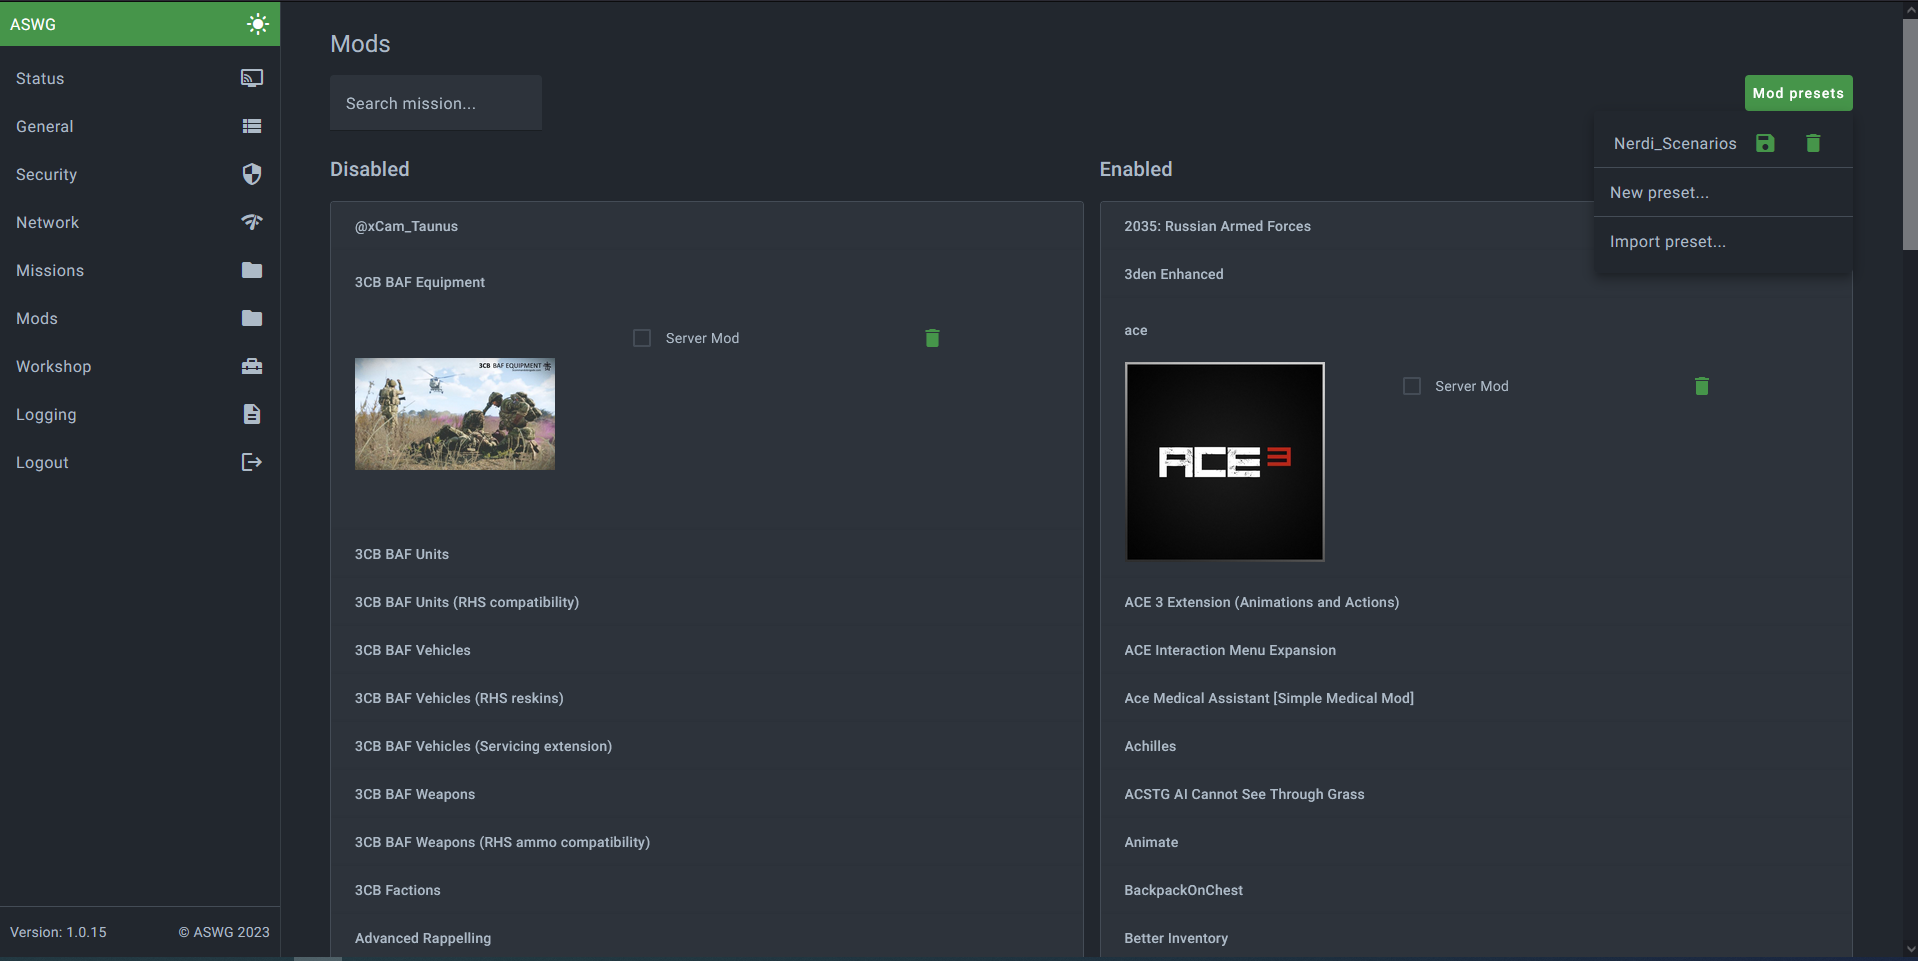Click the 3CB BAF Equipment thumbnail image
The width and height of the screenshot is (1918, 961).
455,414
